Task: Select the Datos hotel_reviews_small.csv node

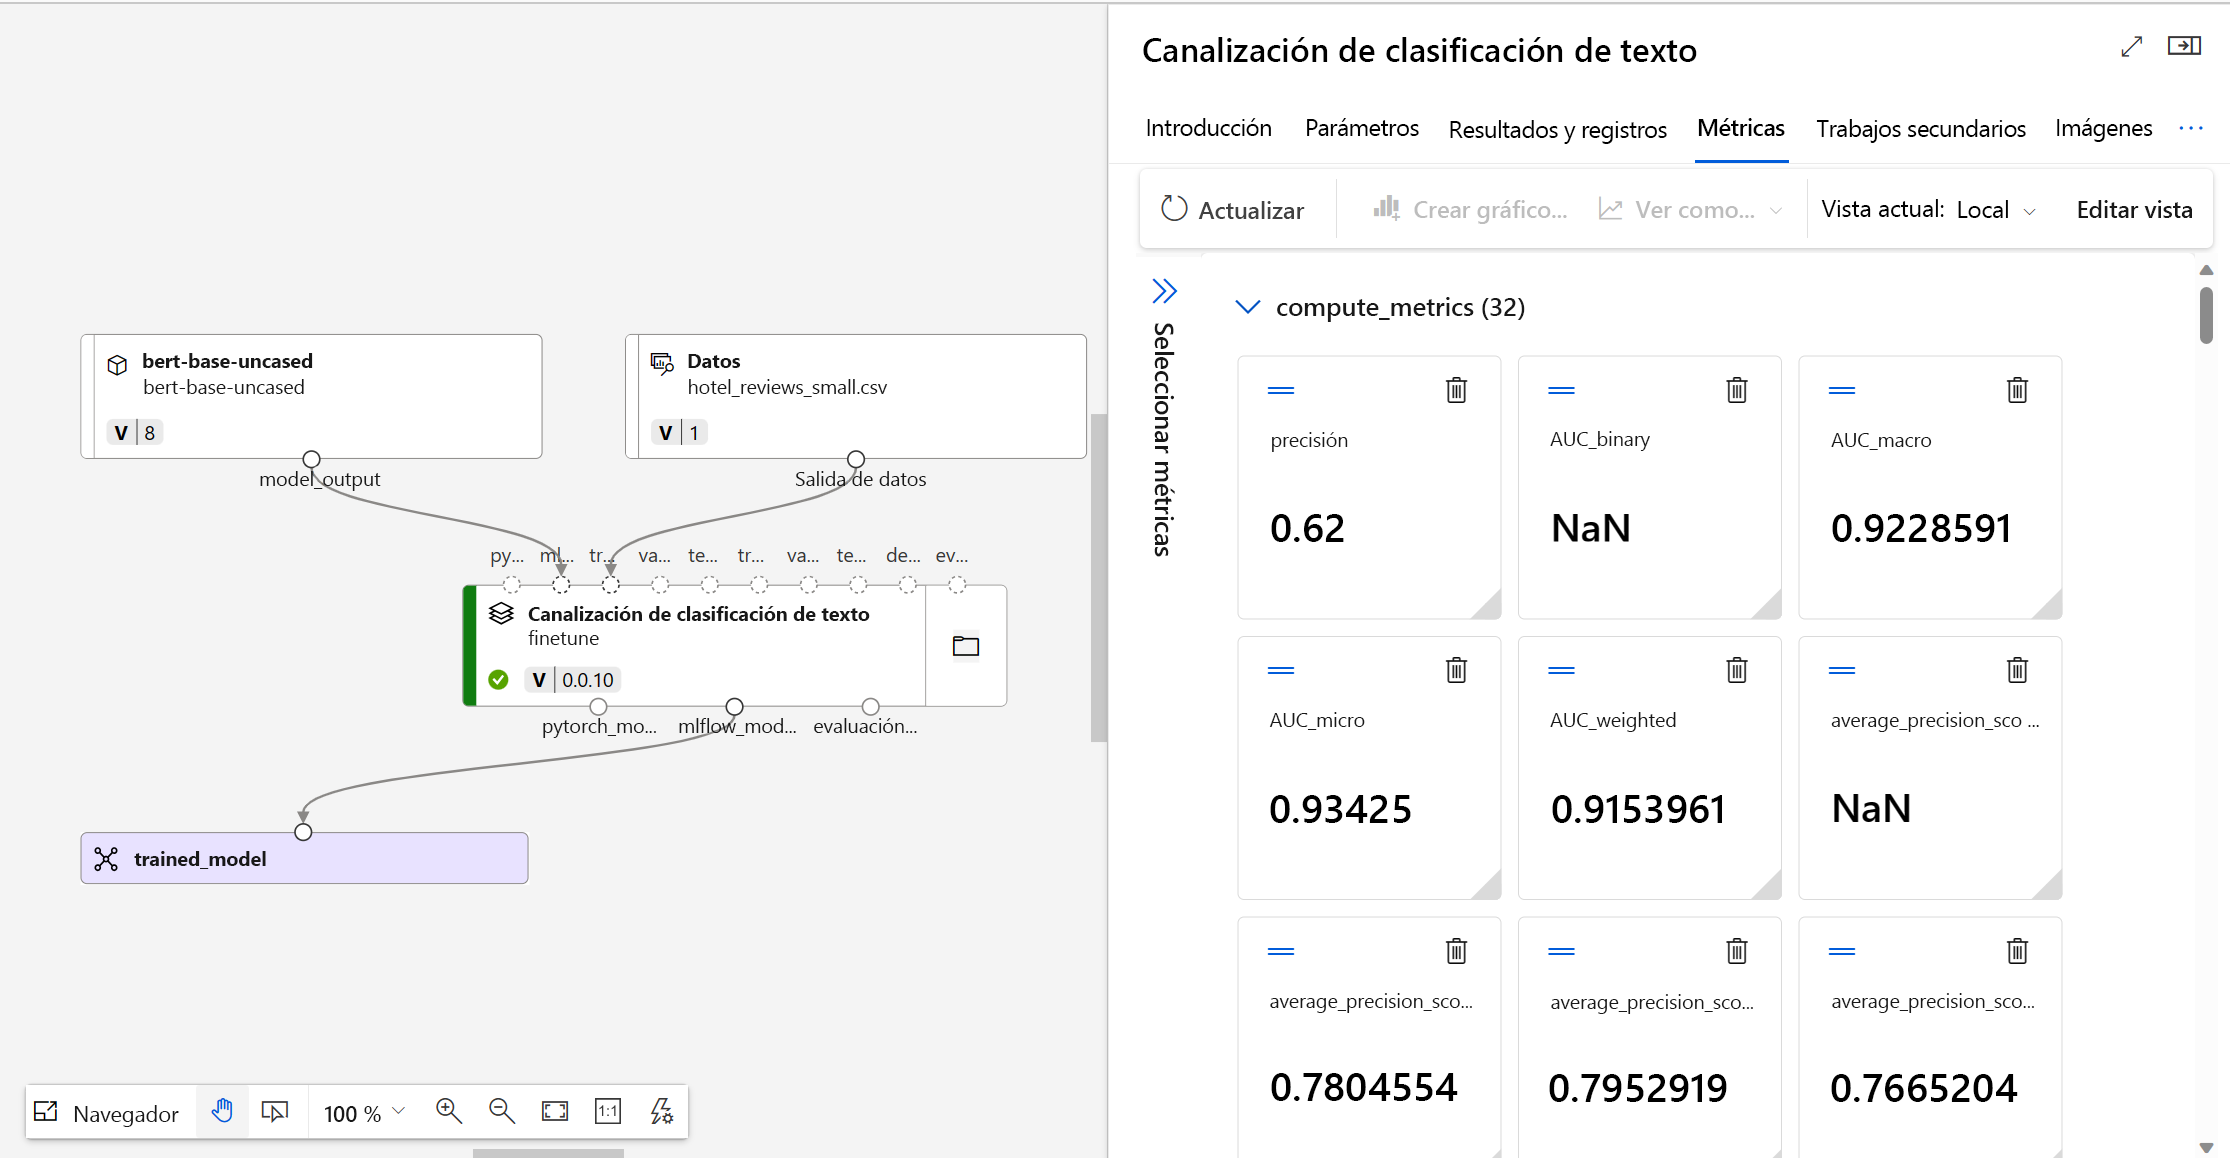Action: [x=856, y=396]
